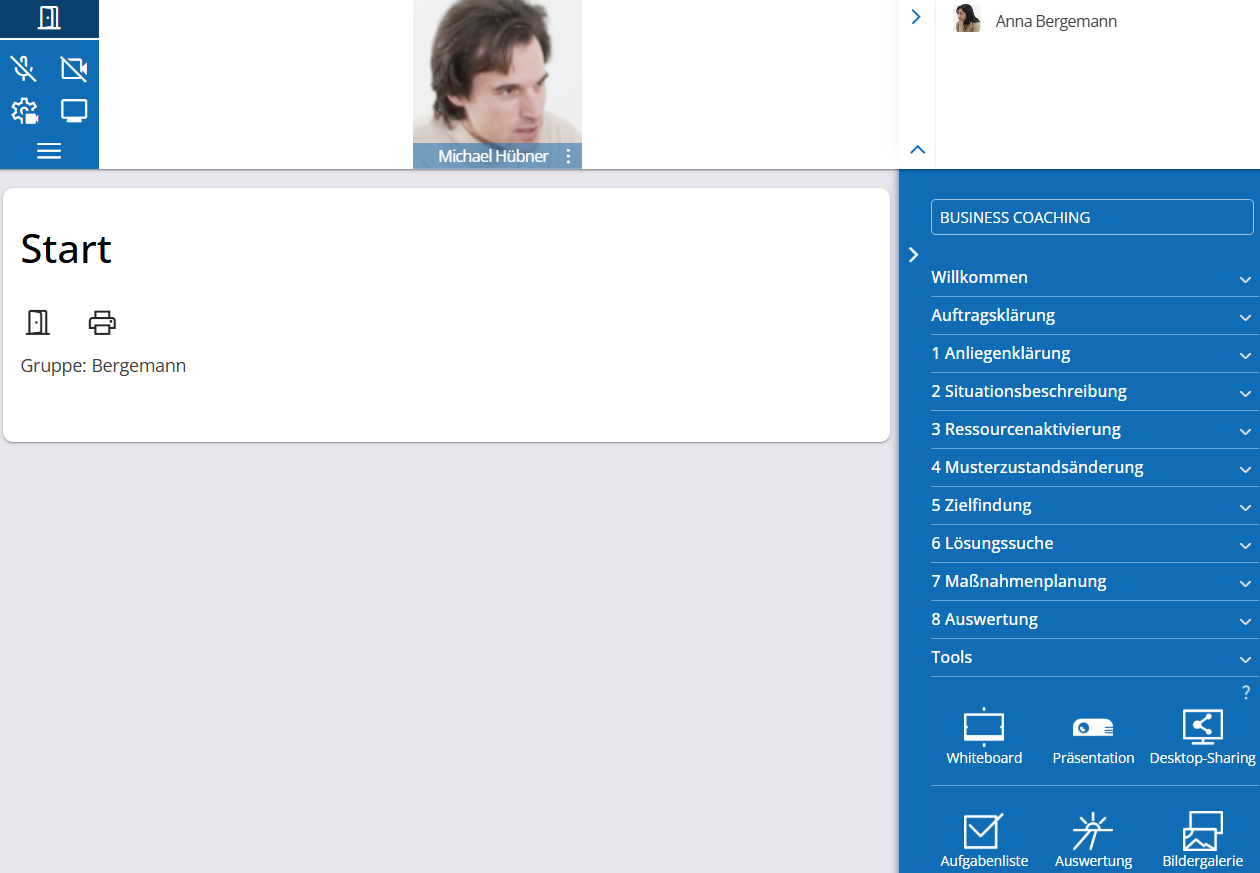The image size is (1260, 873).
Task: Toggle screen sharing monitor icon
Action: coord(74,111)
